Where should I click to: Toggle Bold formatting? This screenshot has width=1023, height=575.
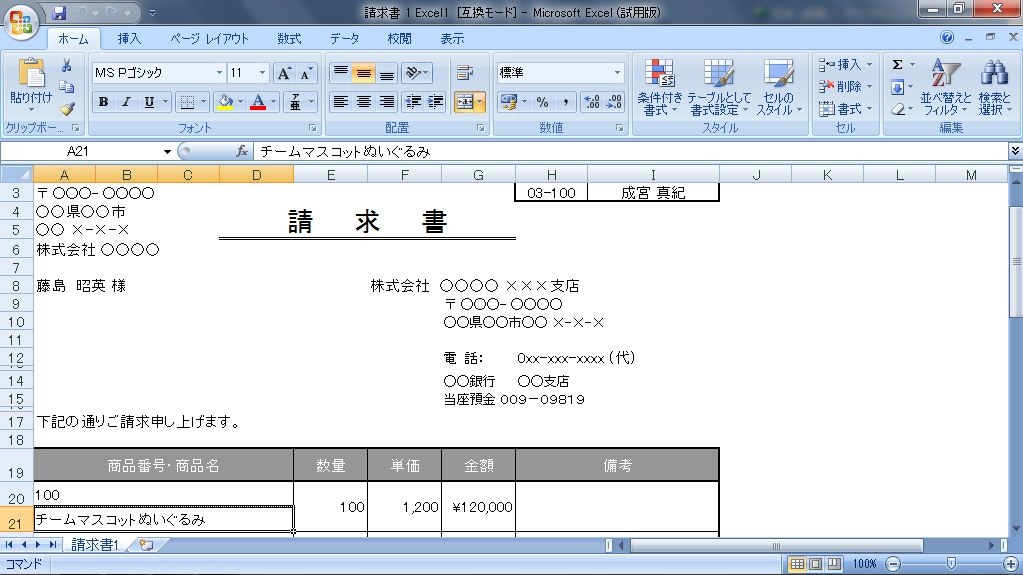coord(103,102)
